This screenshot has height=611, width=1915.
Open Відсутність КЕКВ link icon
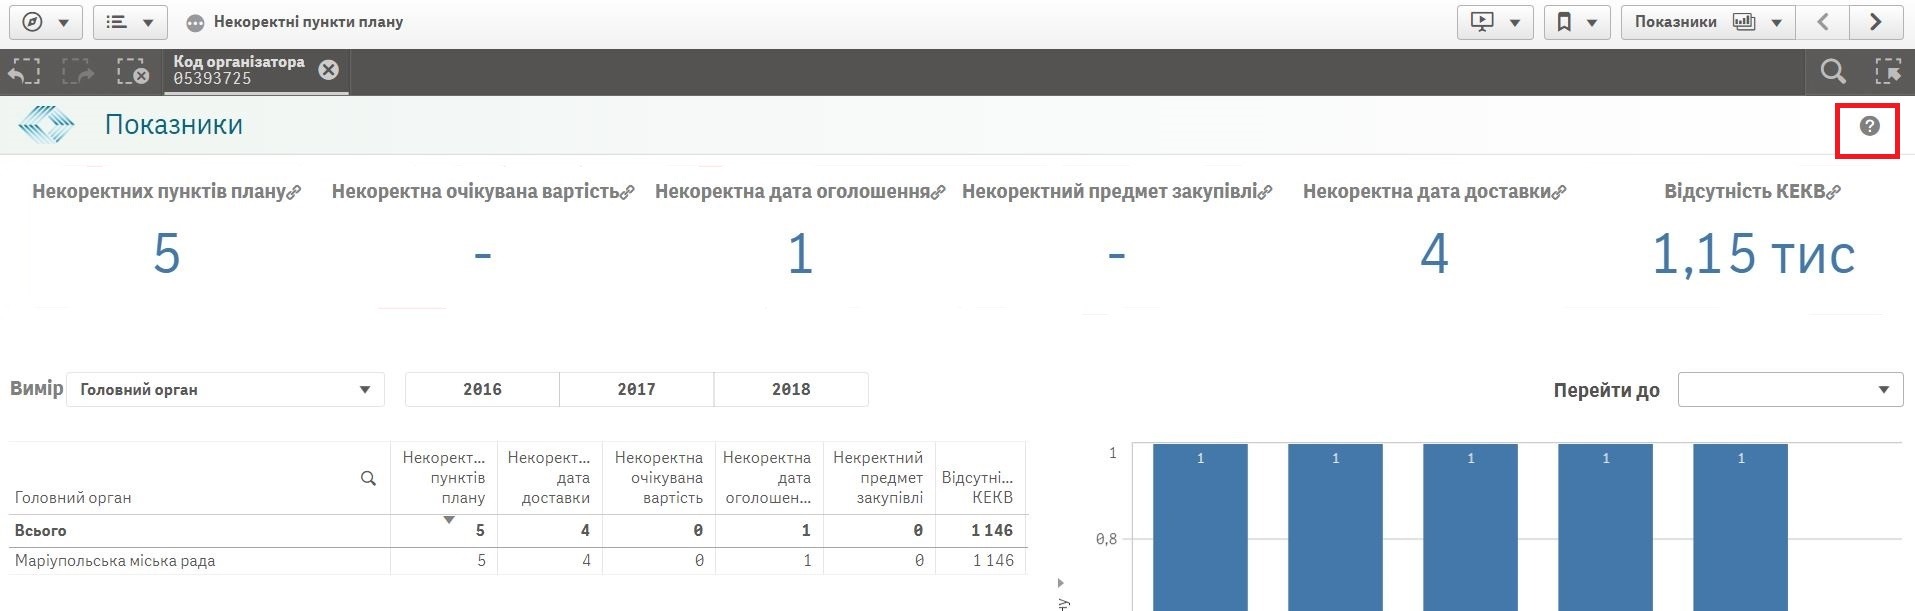tap(1833, 193)
